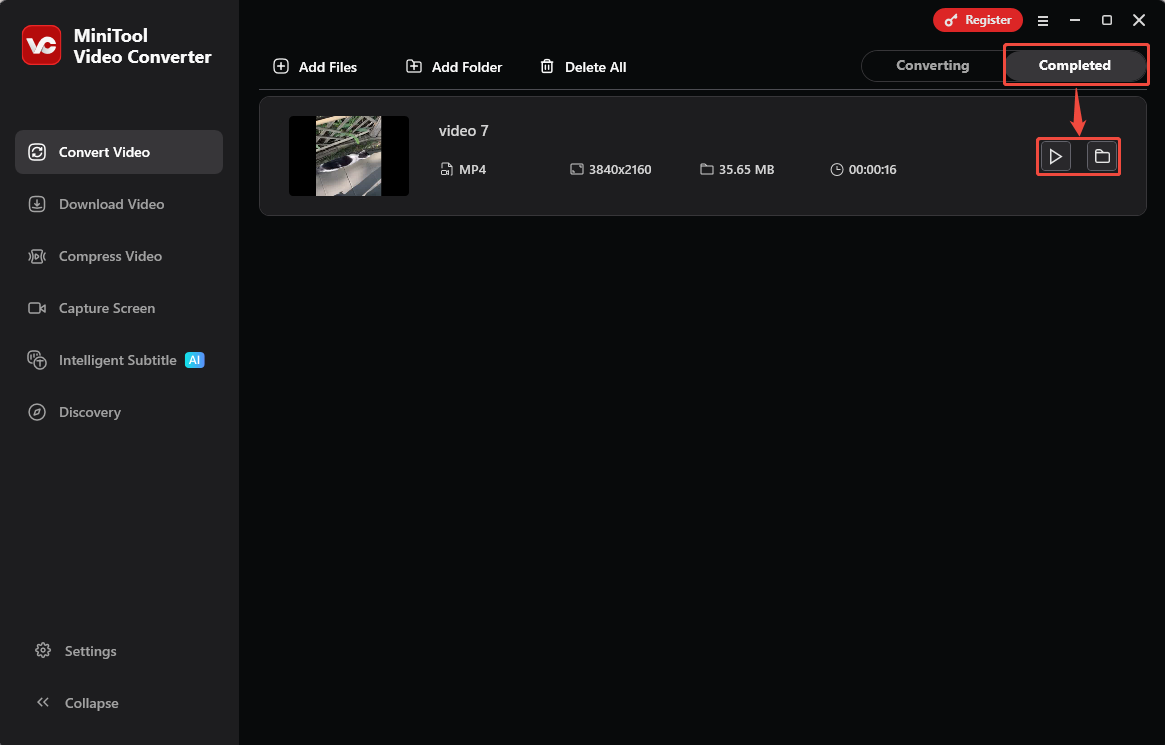The height and width of the screenshot is (745, 1165).
Task: Click the MiniTool Video Converter logo
Action: click(41, 45)
